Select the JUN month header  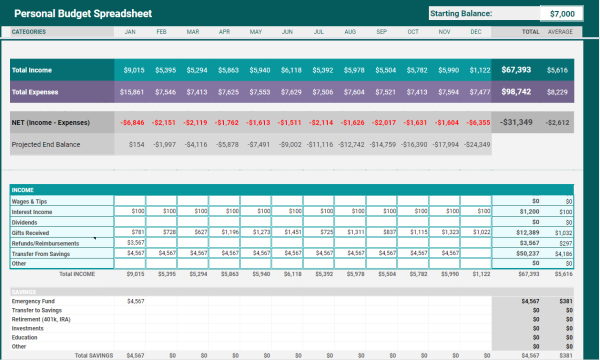pyautogui.click(x=287, y=32)
